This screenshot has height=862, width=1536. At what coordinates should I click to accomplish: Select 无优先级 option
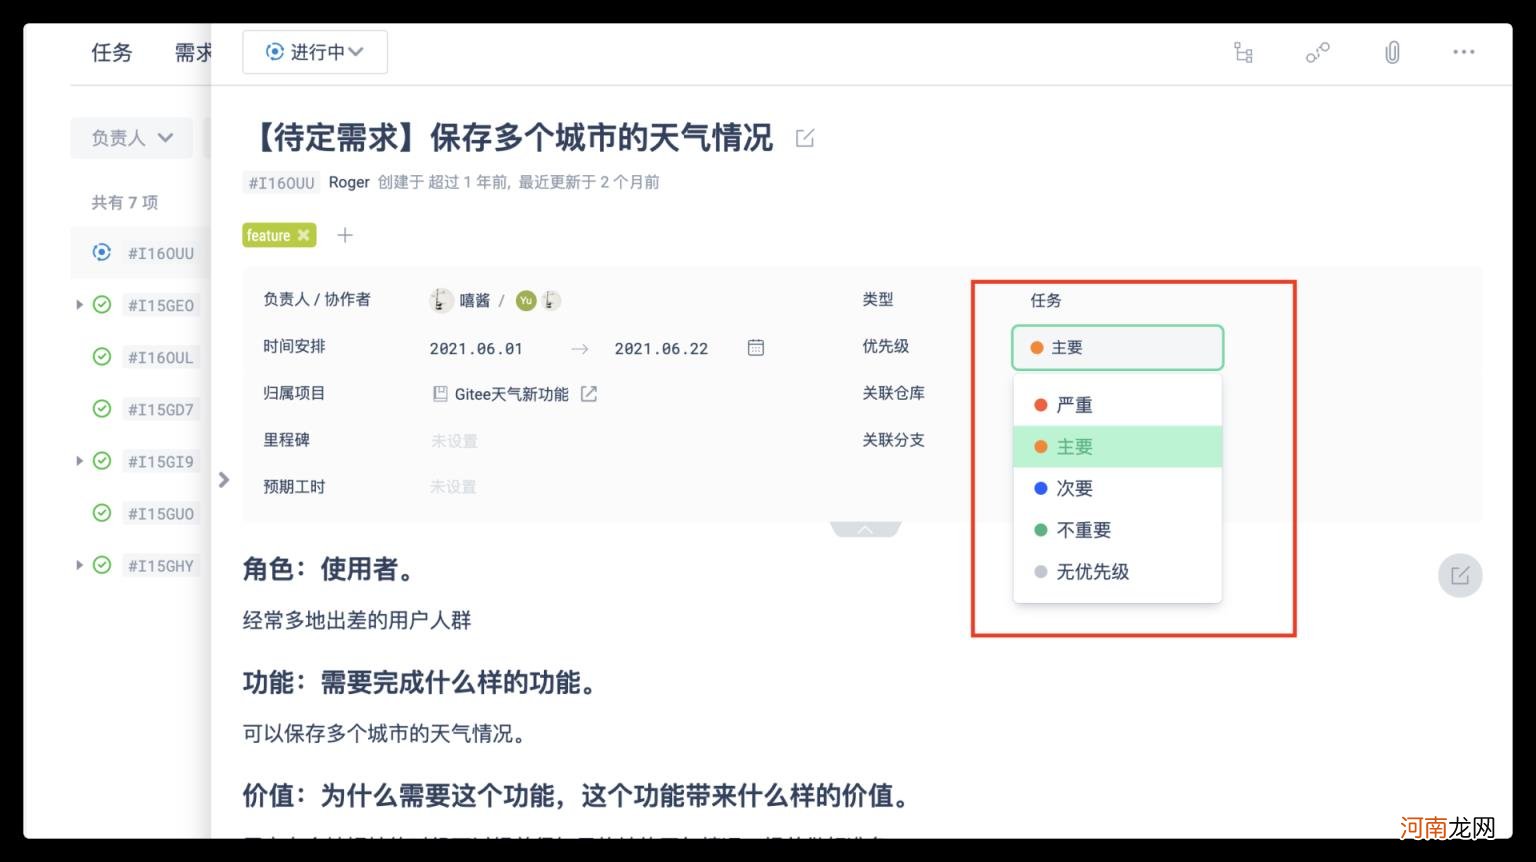coord(1117,572)
